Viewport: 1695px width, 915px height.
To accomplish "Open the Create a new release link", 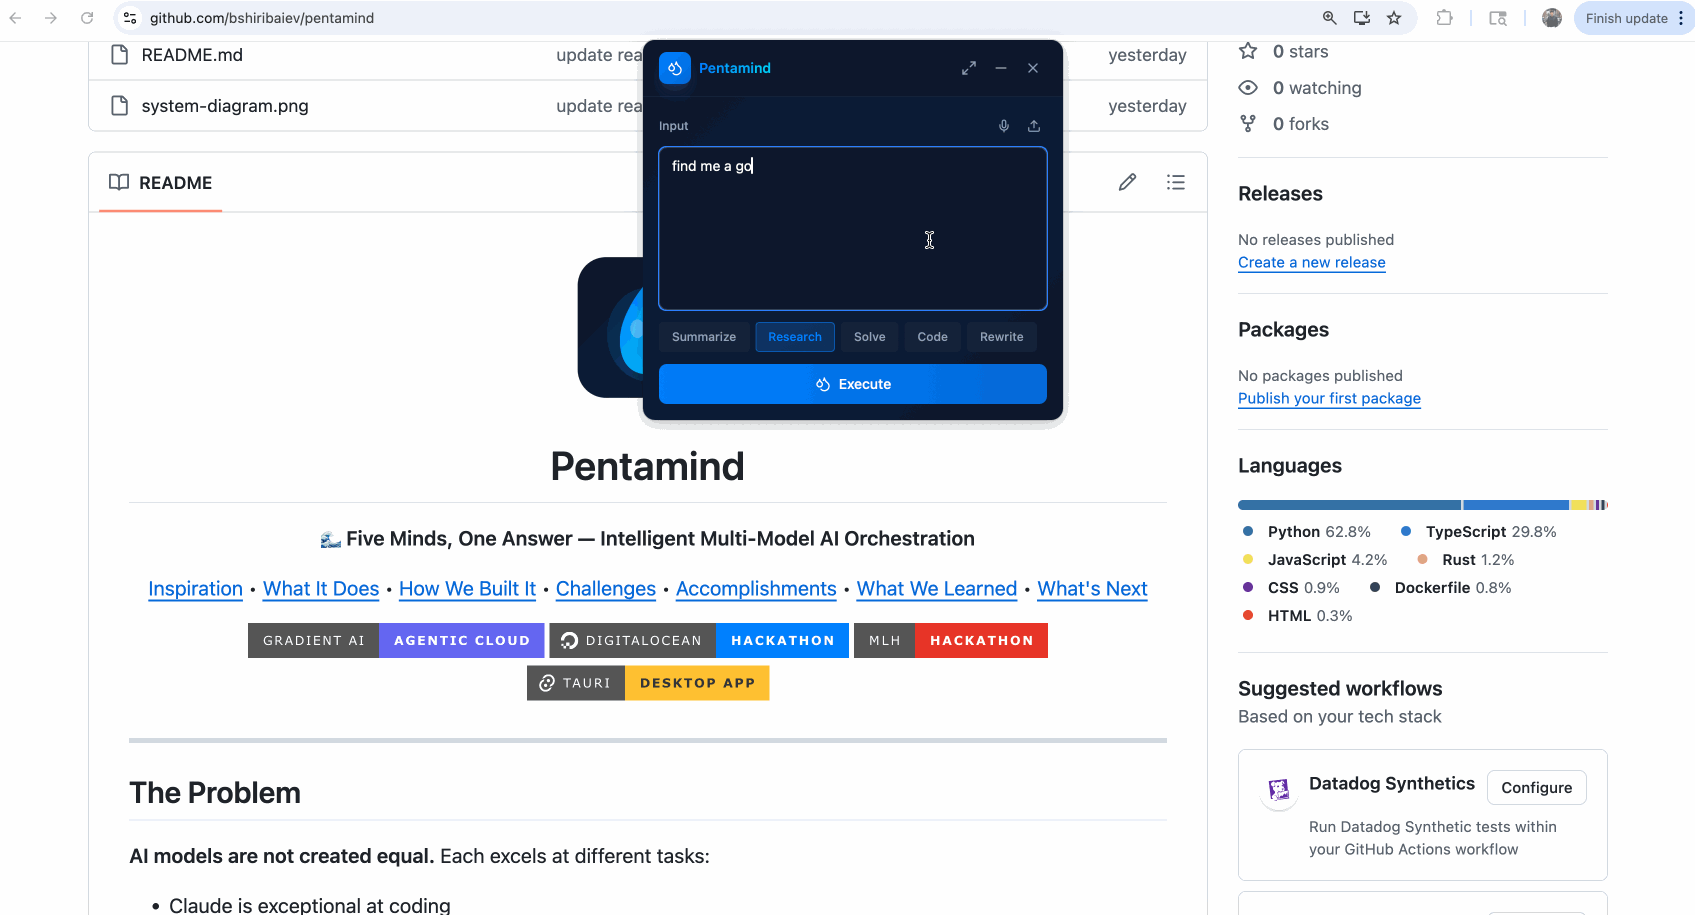I will pyautogui.click(x=1311, y=262).
